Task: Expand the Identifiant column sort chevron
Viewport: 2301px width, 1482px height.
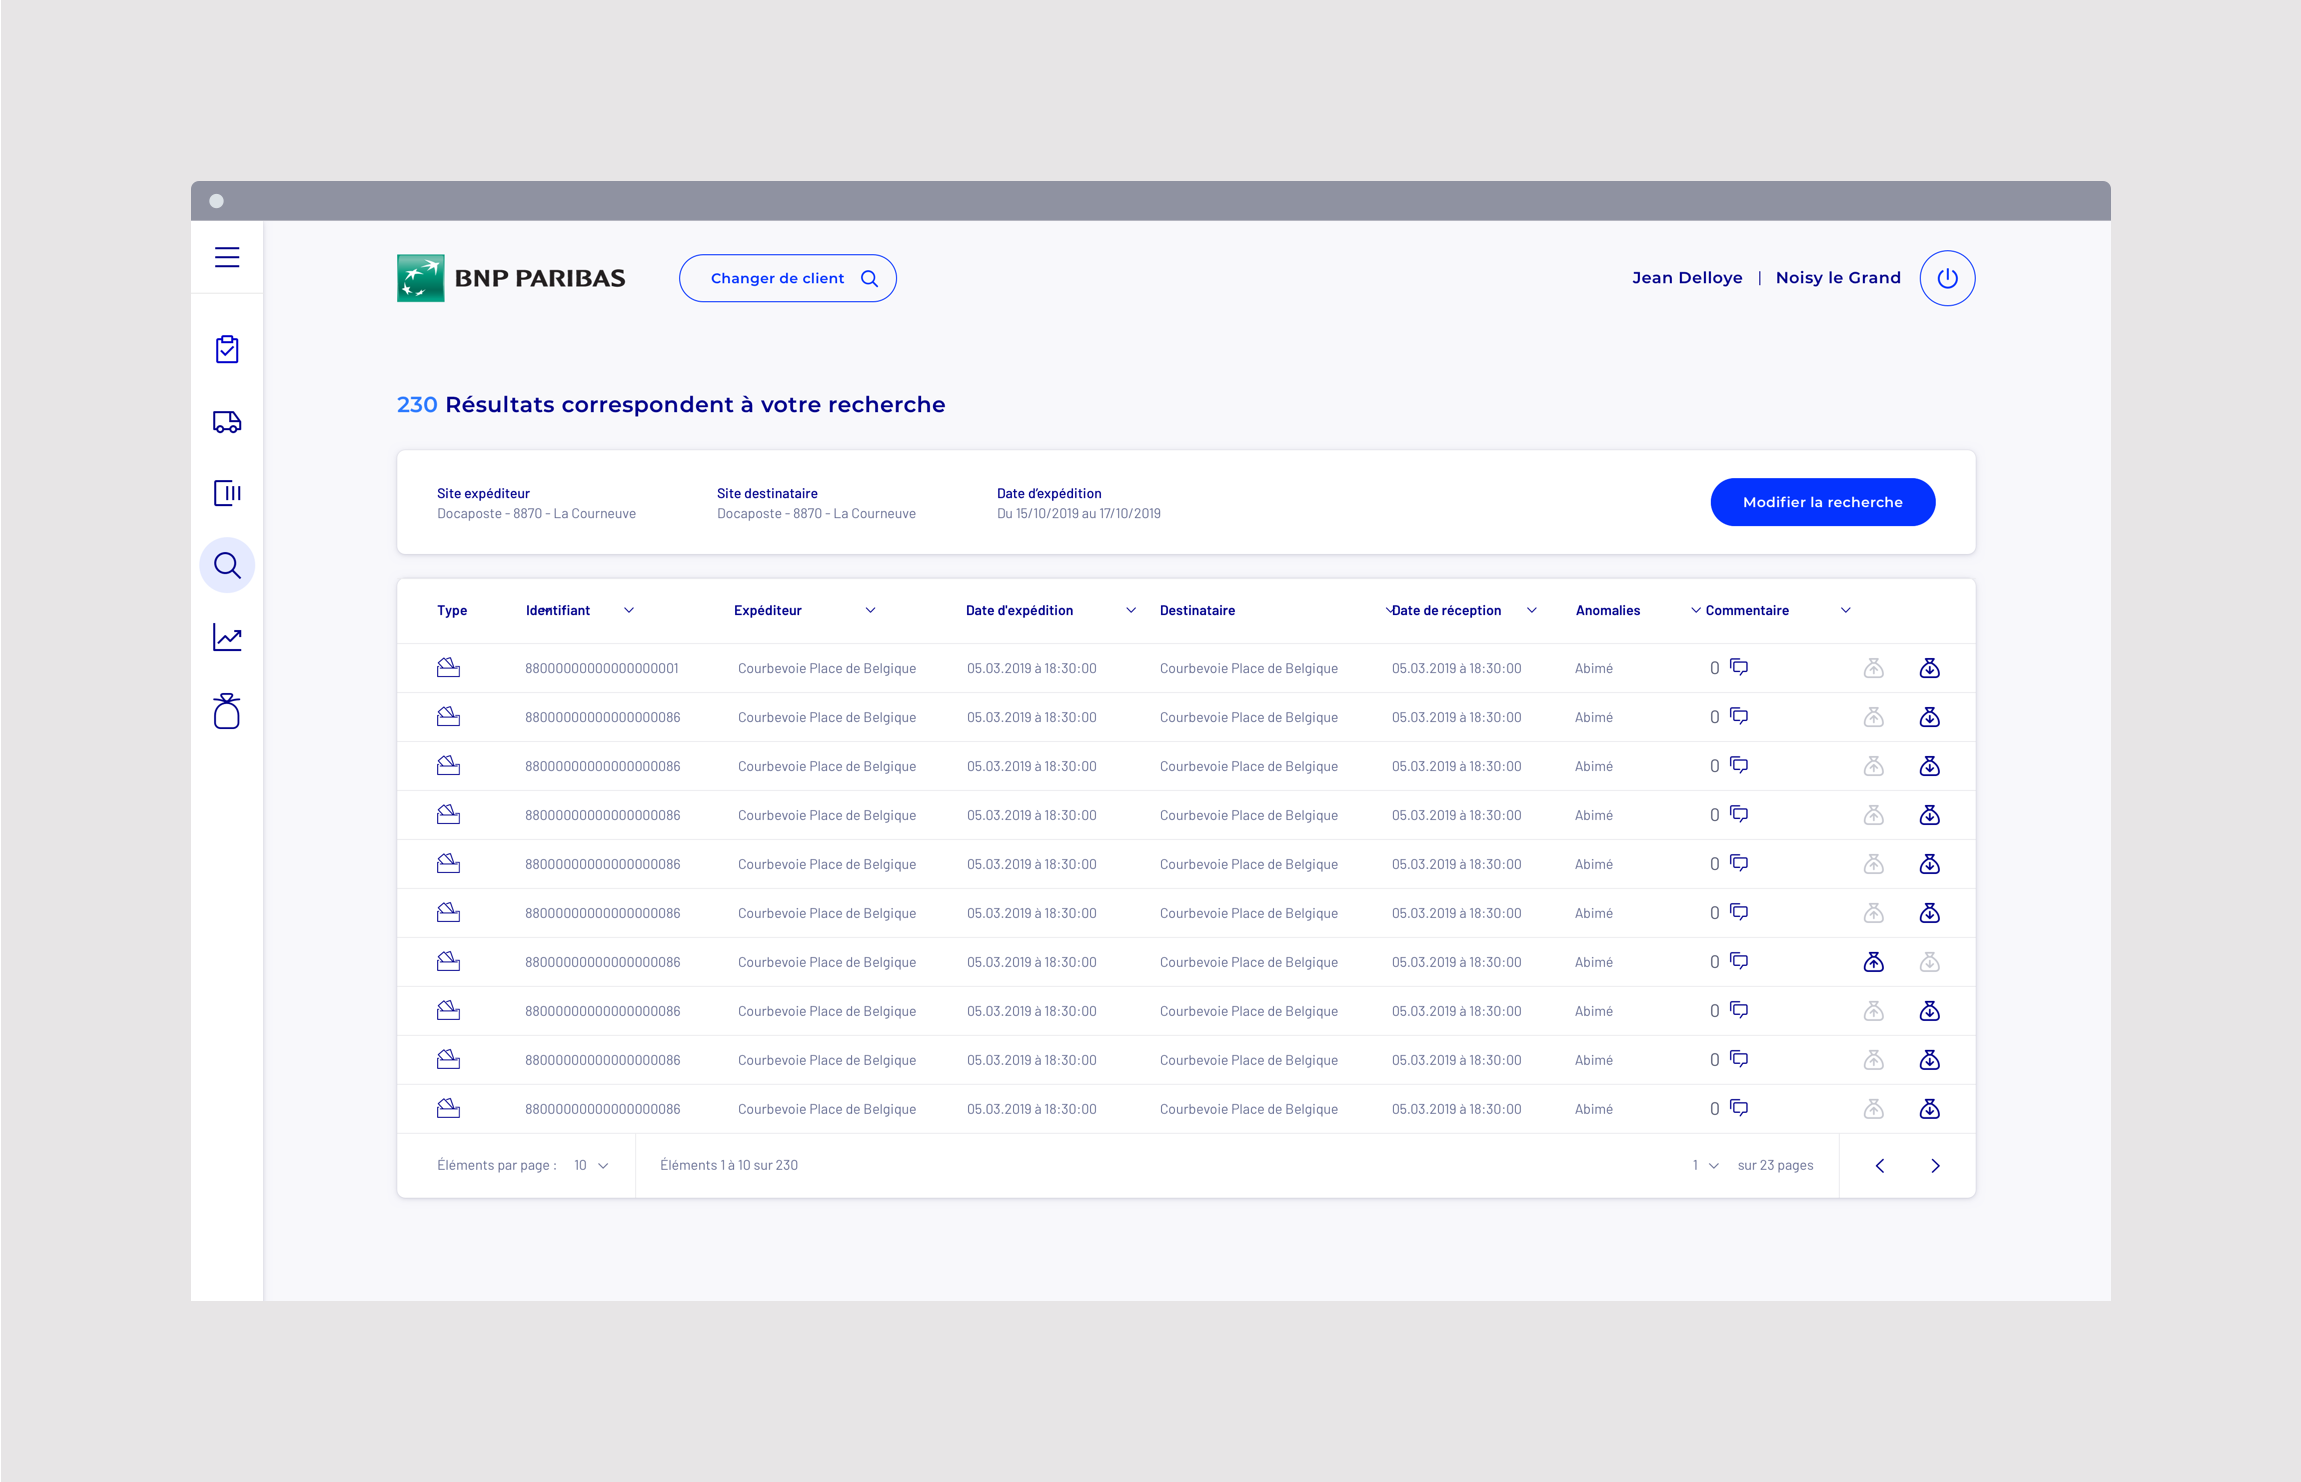Action: [x=629, y=610]
